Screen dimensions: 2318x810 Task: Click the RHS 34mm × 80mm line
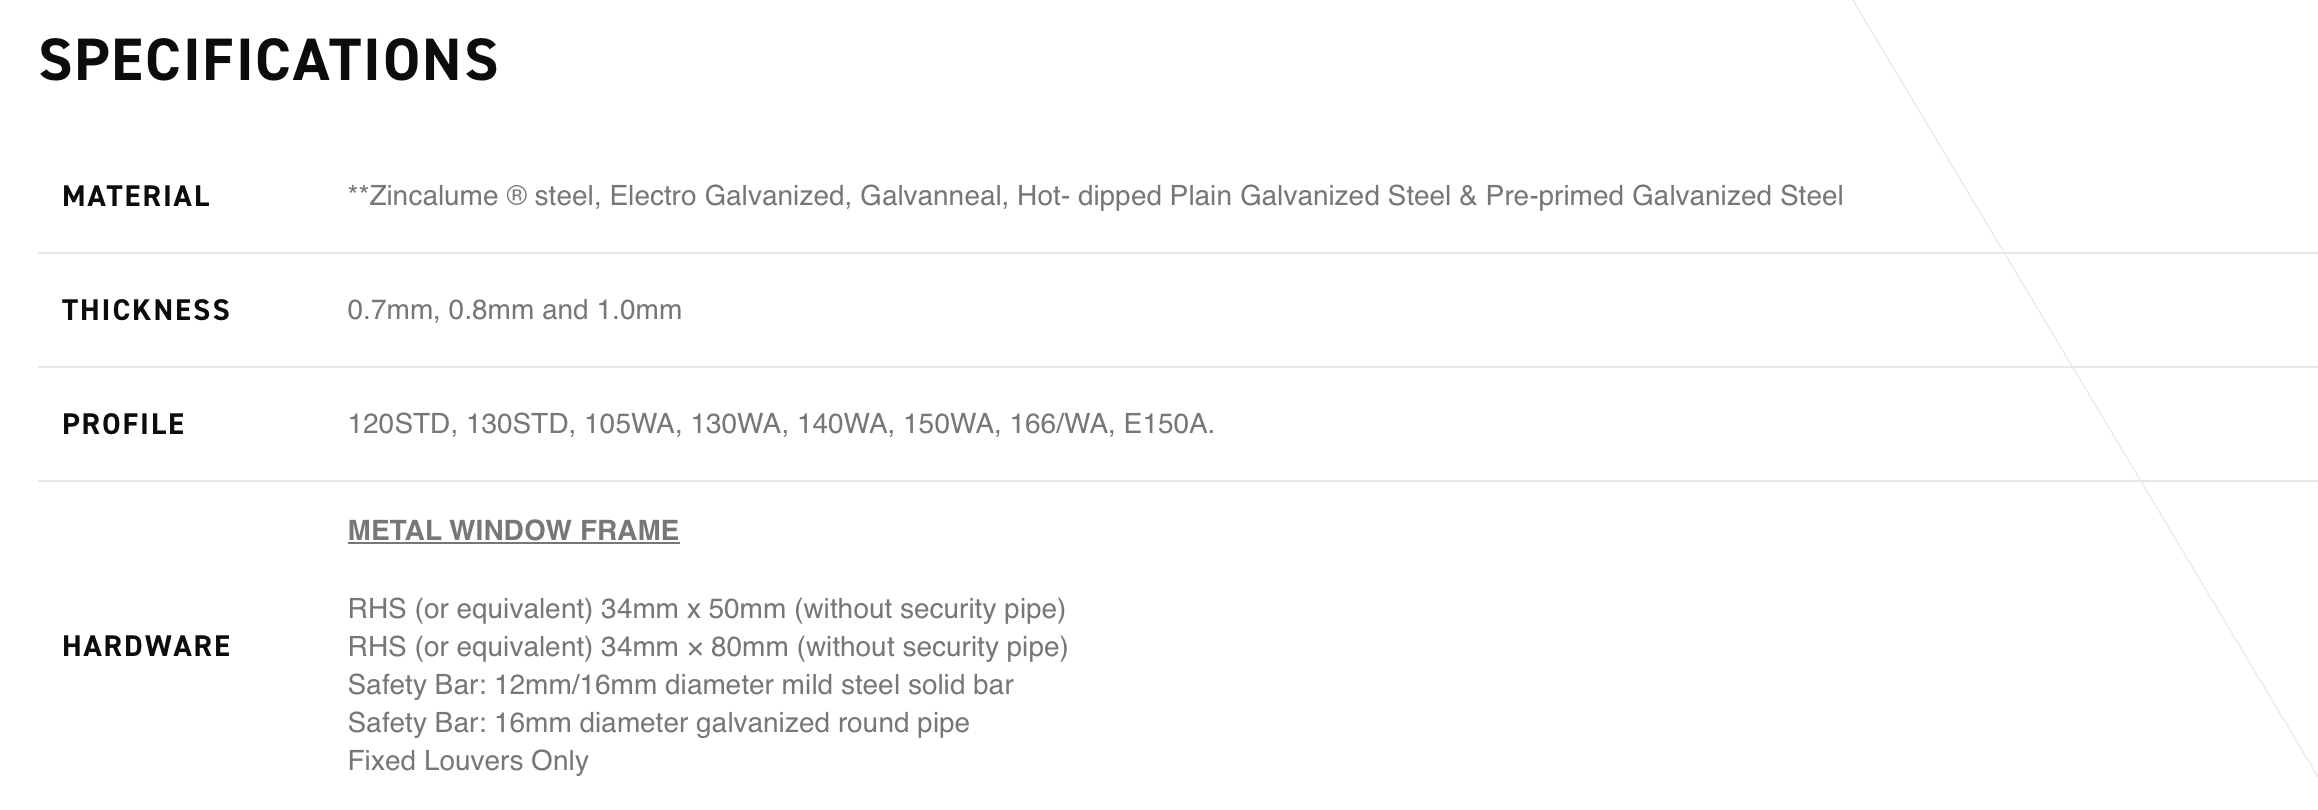[707, 647]
